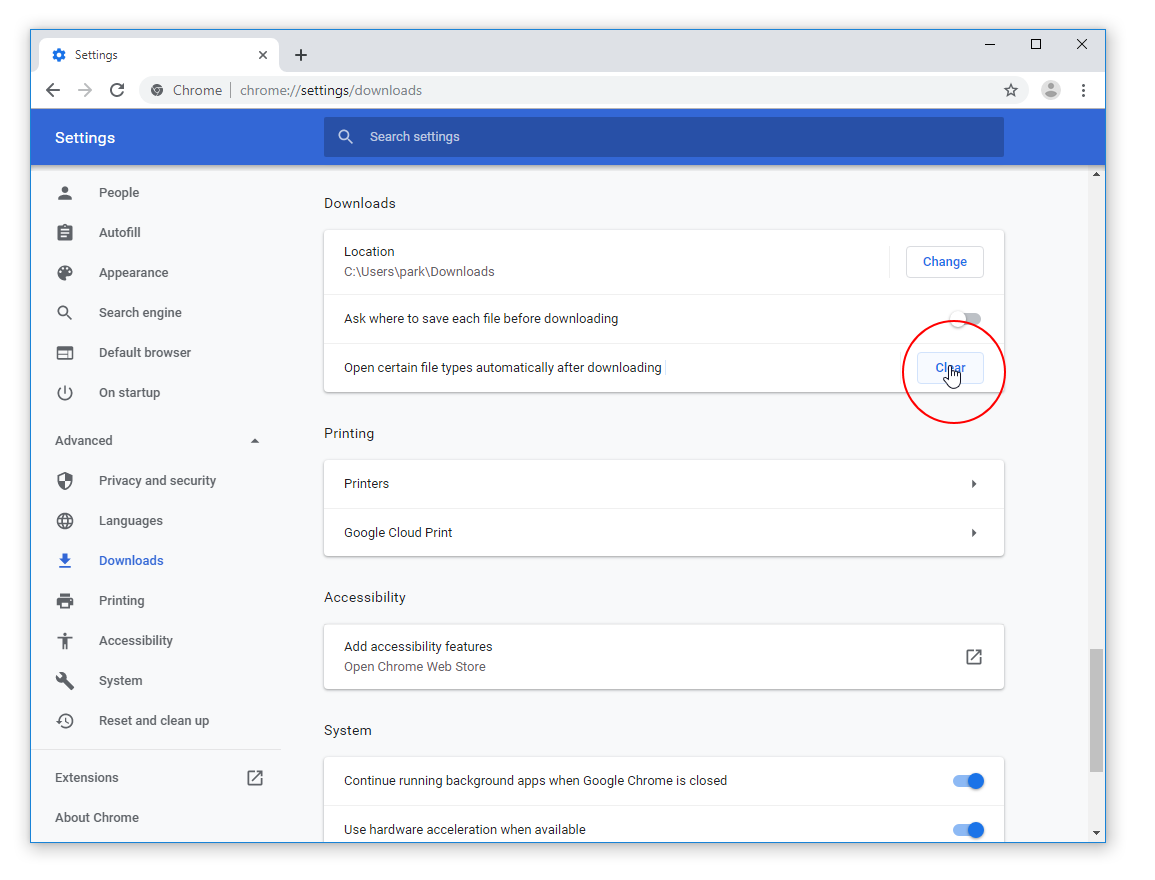
Task: Open Chrome Web Store external link icon
Action: click(973, 657)
